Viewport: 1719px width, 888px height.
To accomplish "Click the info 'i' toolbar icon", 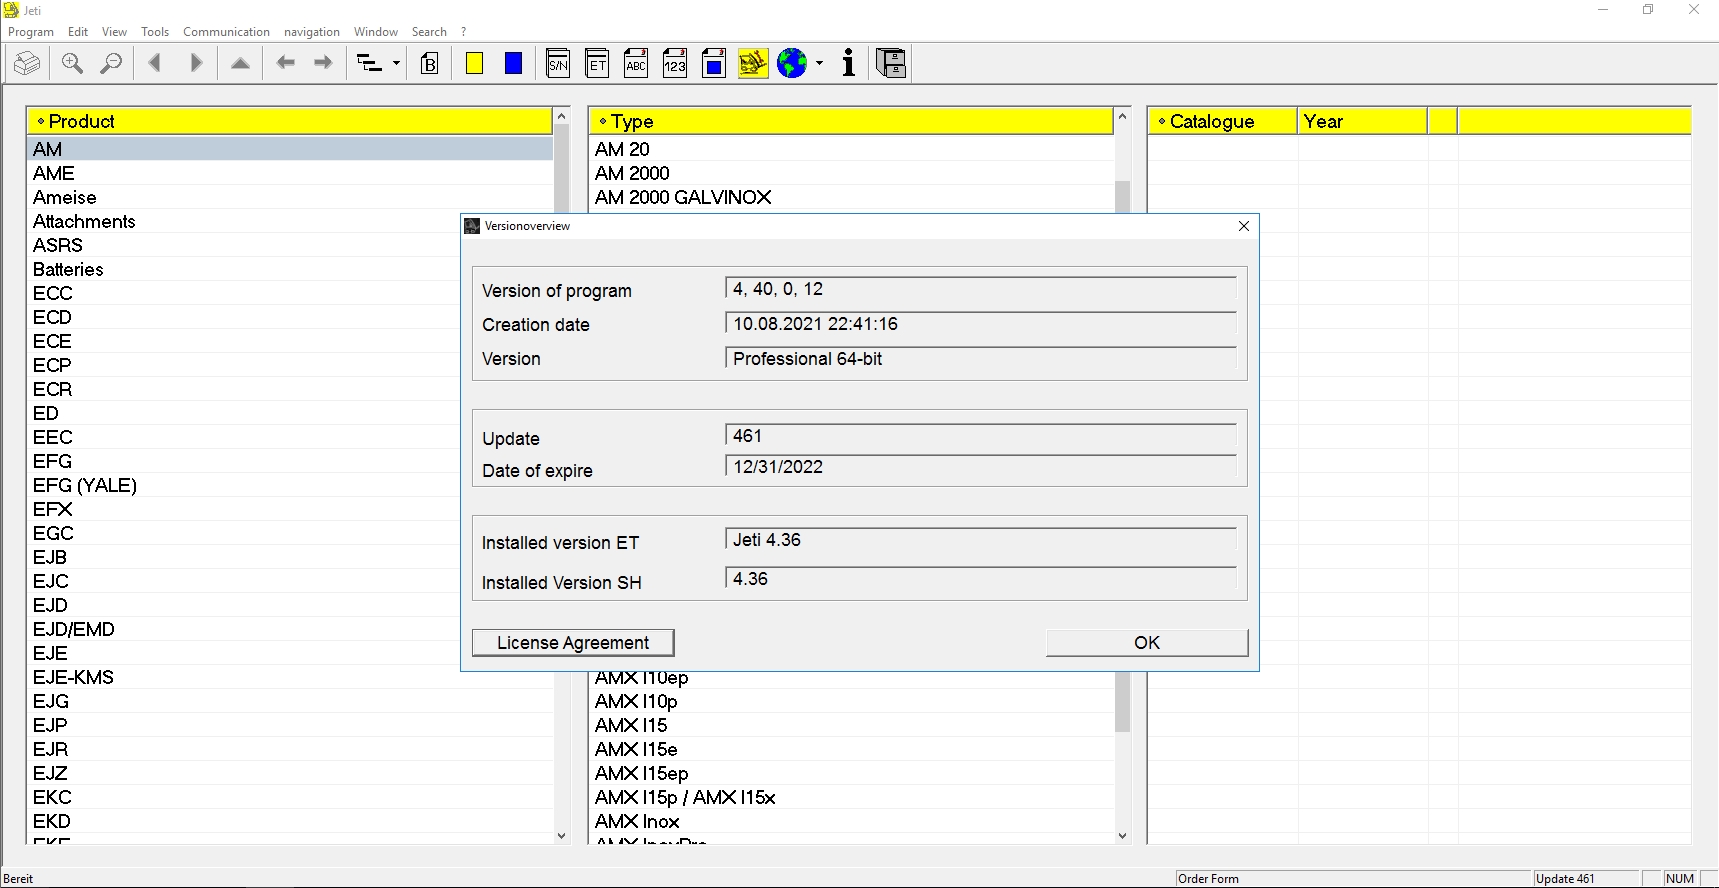I will 849,64.
